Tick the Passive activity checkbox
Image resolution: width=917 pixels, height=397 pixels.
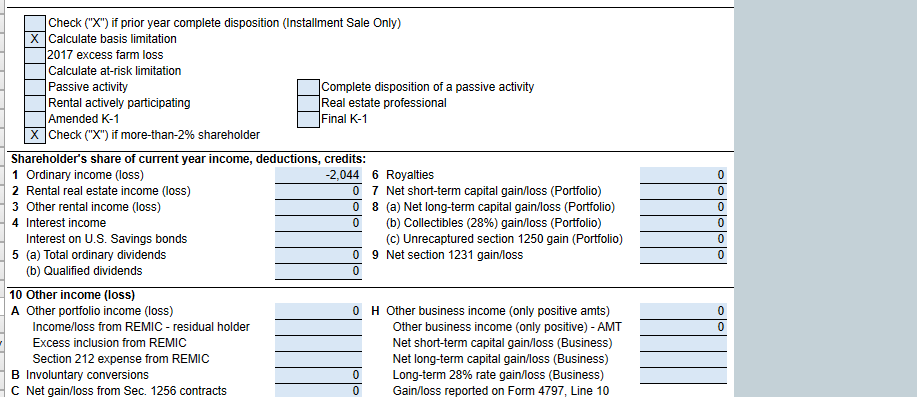[35, 87]
